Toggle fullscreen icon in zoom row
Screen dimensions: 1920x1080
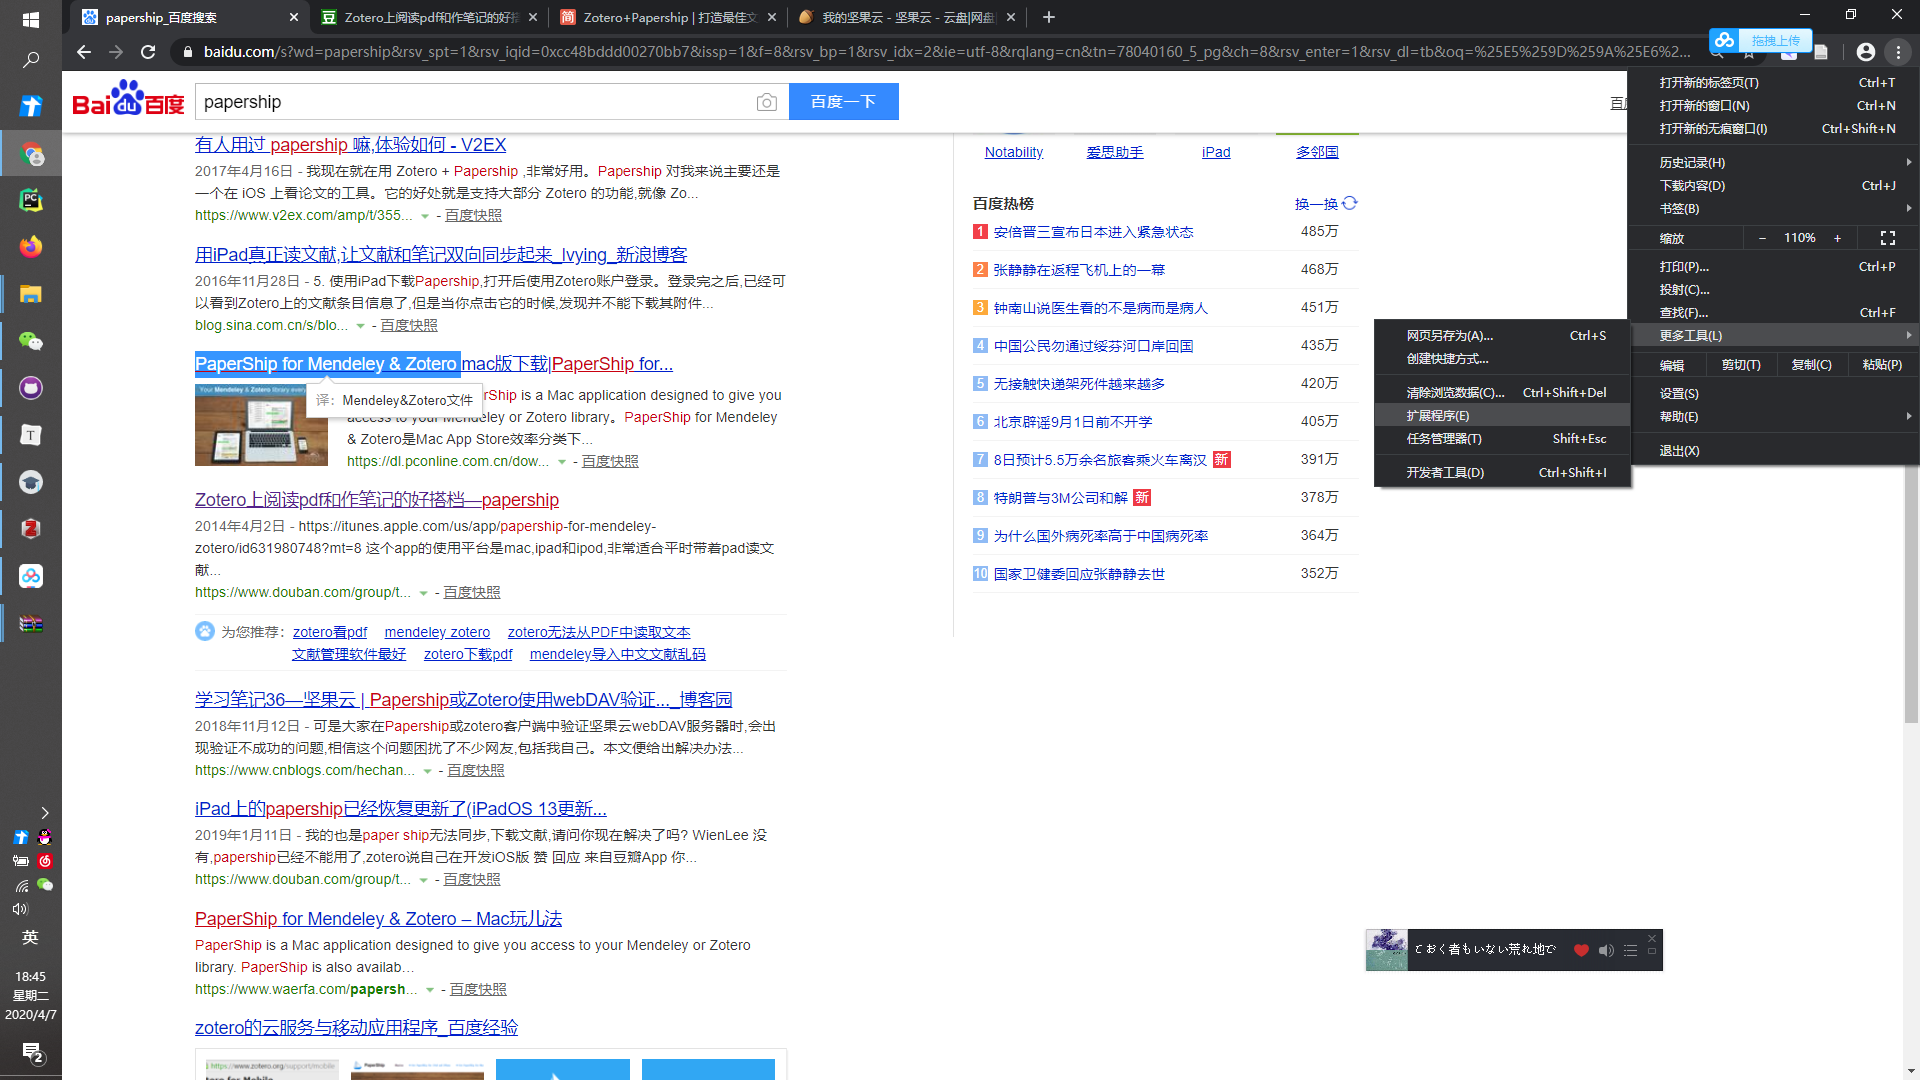tap(1888, 238)
